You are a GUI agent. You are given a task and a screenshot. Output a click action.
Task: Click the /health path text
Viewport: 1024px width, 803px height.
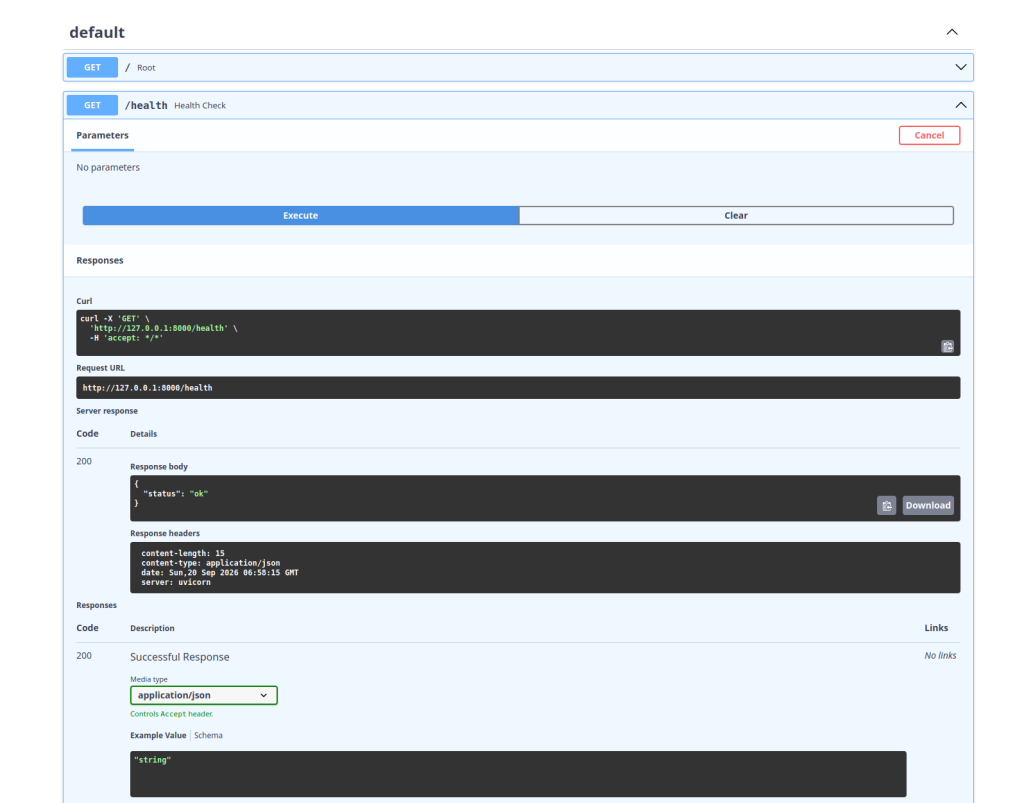pyautogui.click(x=146, y=105)
